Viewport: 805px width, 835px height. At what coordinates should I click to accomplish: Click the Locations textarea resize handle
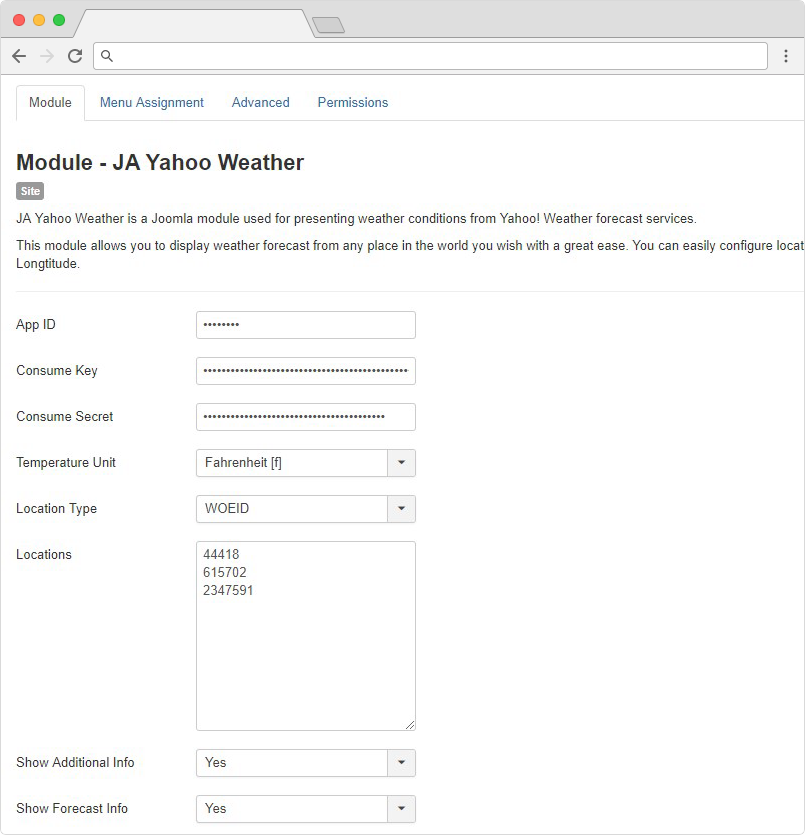pos(410,725)
